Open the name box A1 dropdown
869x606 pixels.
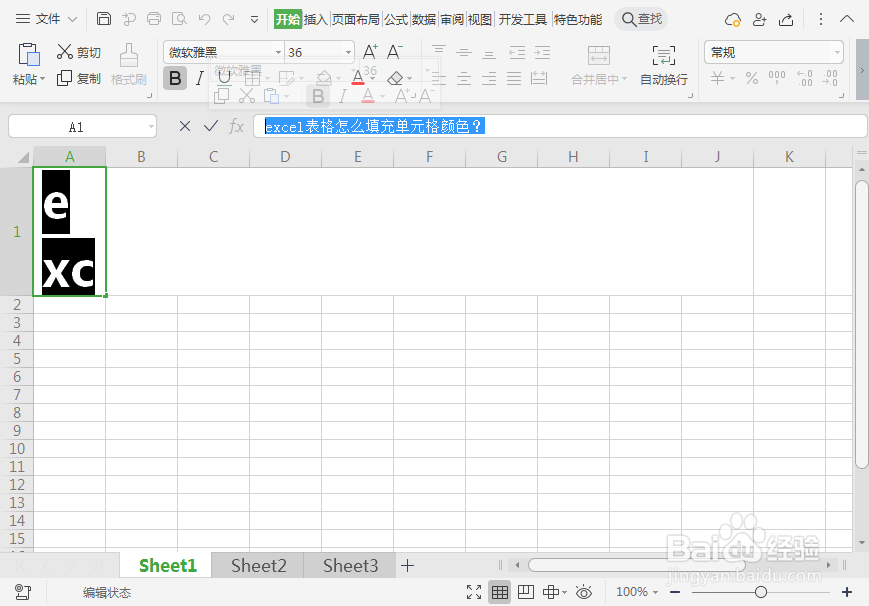point(151,127)
